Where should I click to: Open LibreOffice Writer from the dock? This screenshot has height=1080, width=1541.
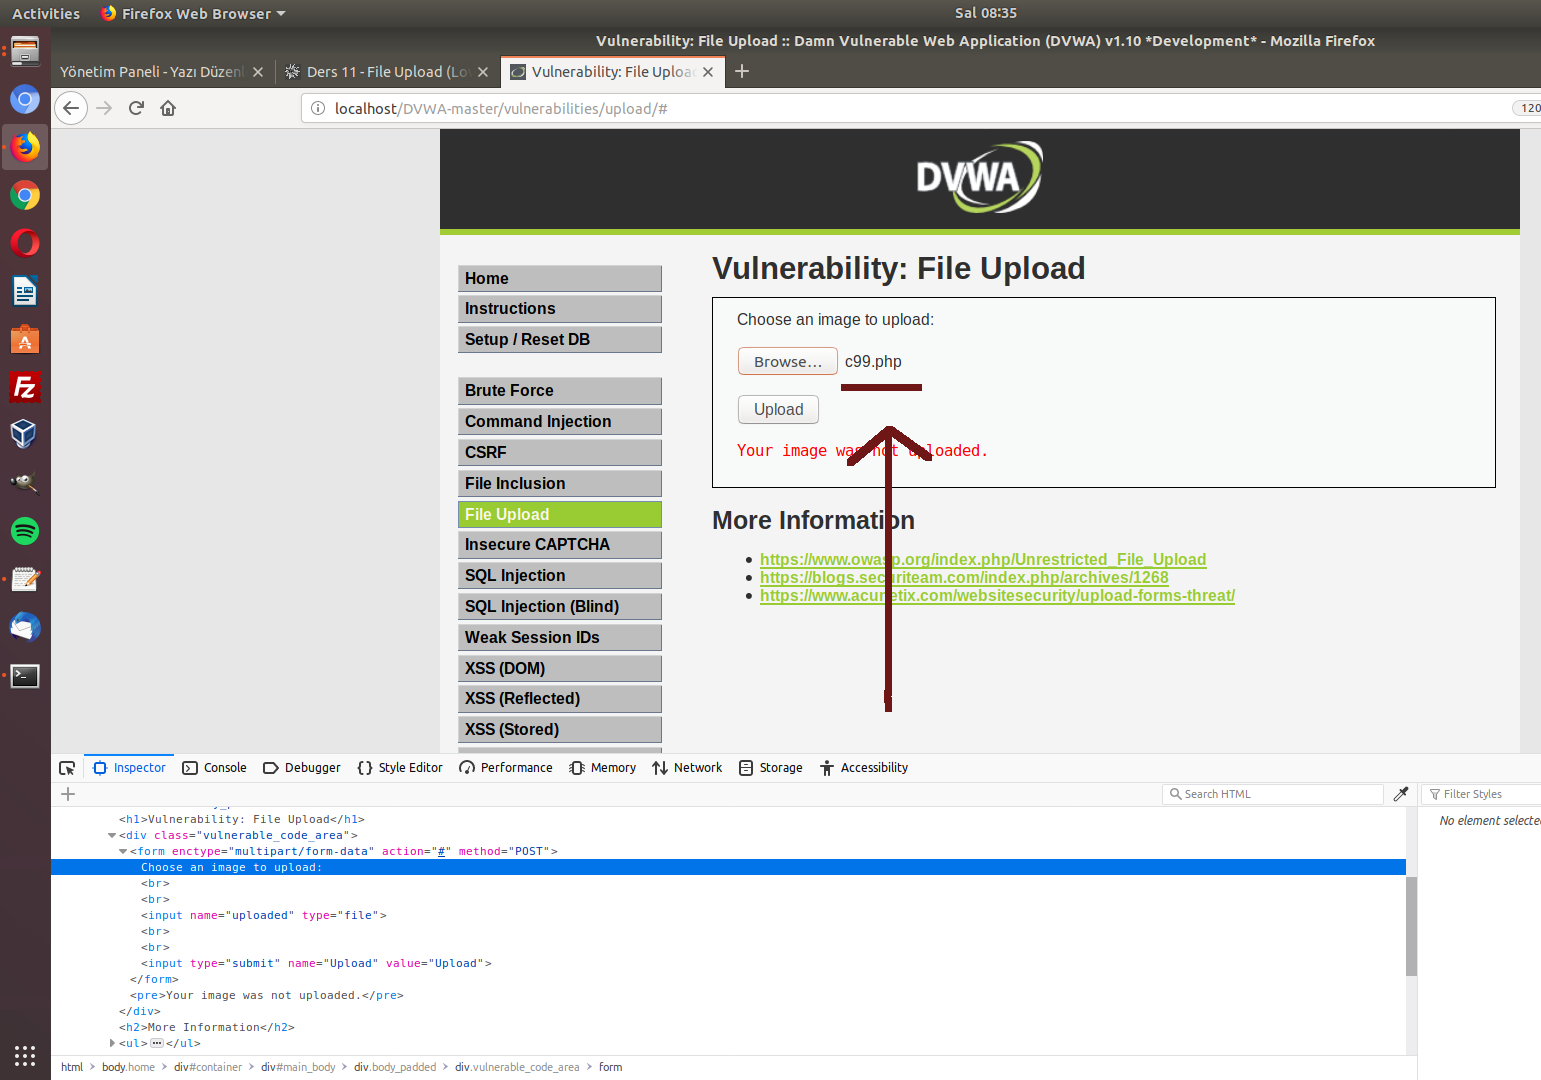(x=25, y=291)
